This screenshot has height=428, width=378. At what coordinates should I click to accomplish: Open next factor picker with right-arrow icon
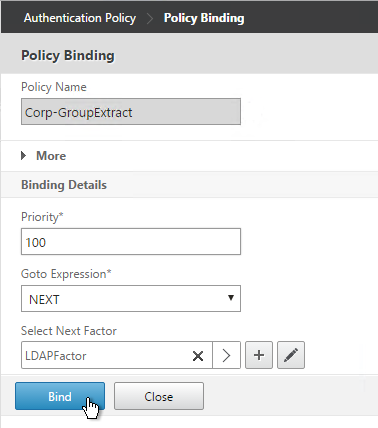click(x=226, y=355)
